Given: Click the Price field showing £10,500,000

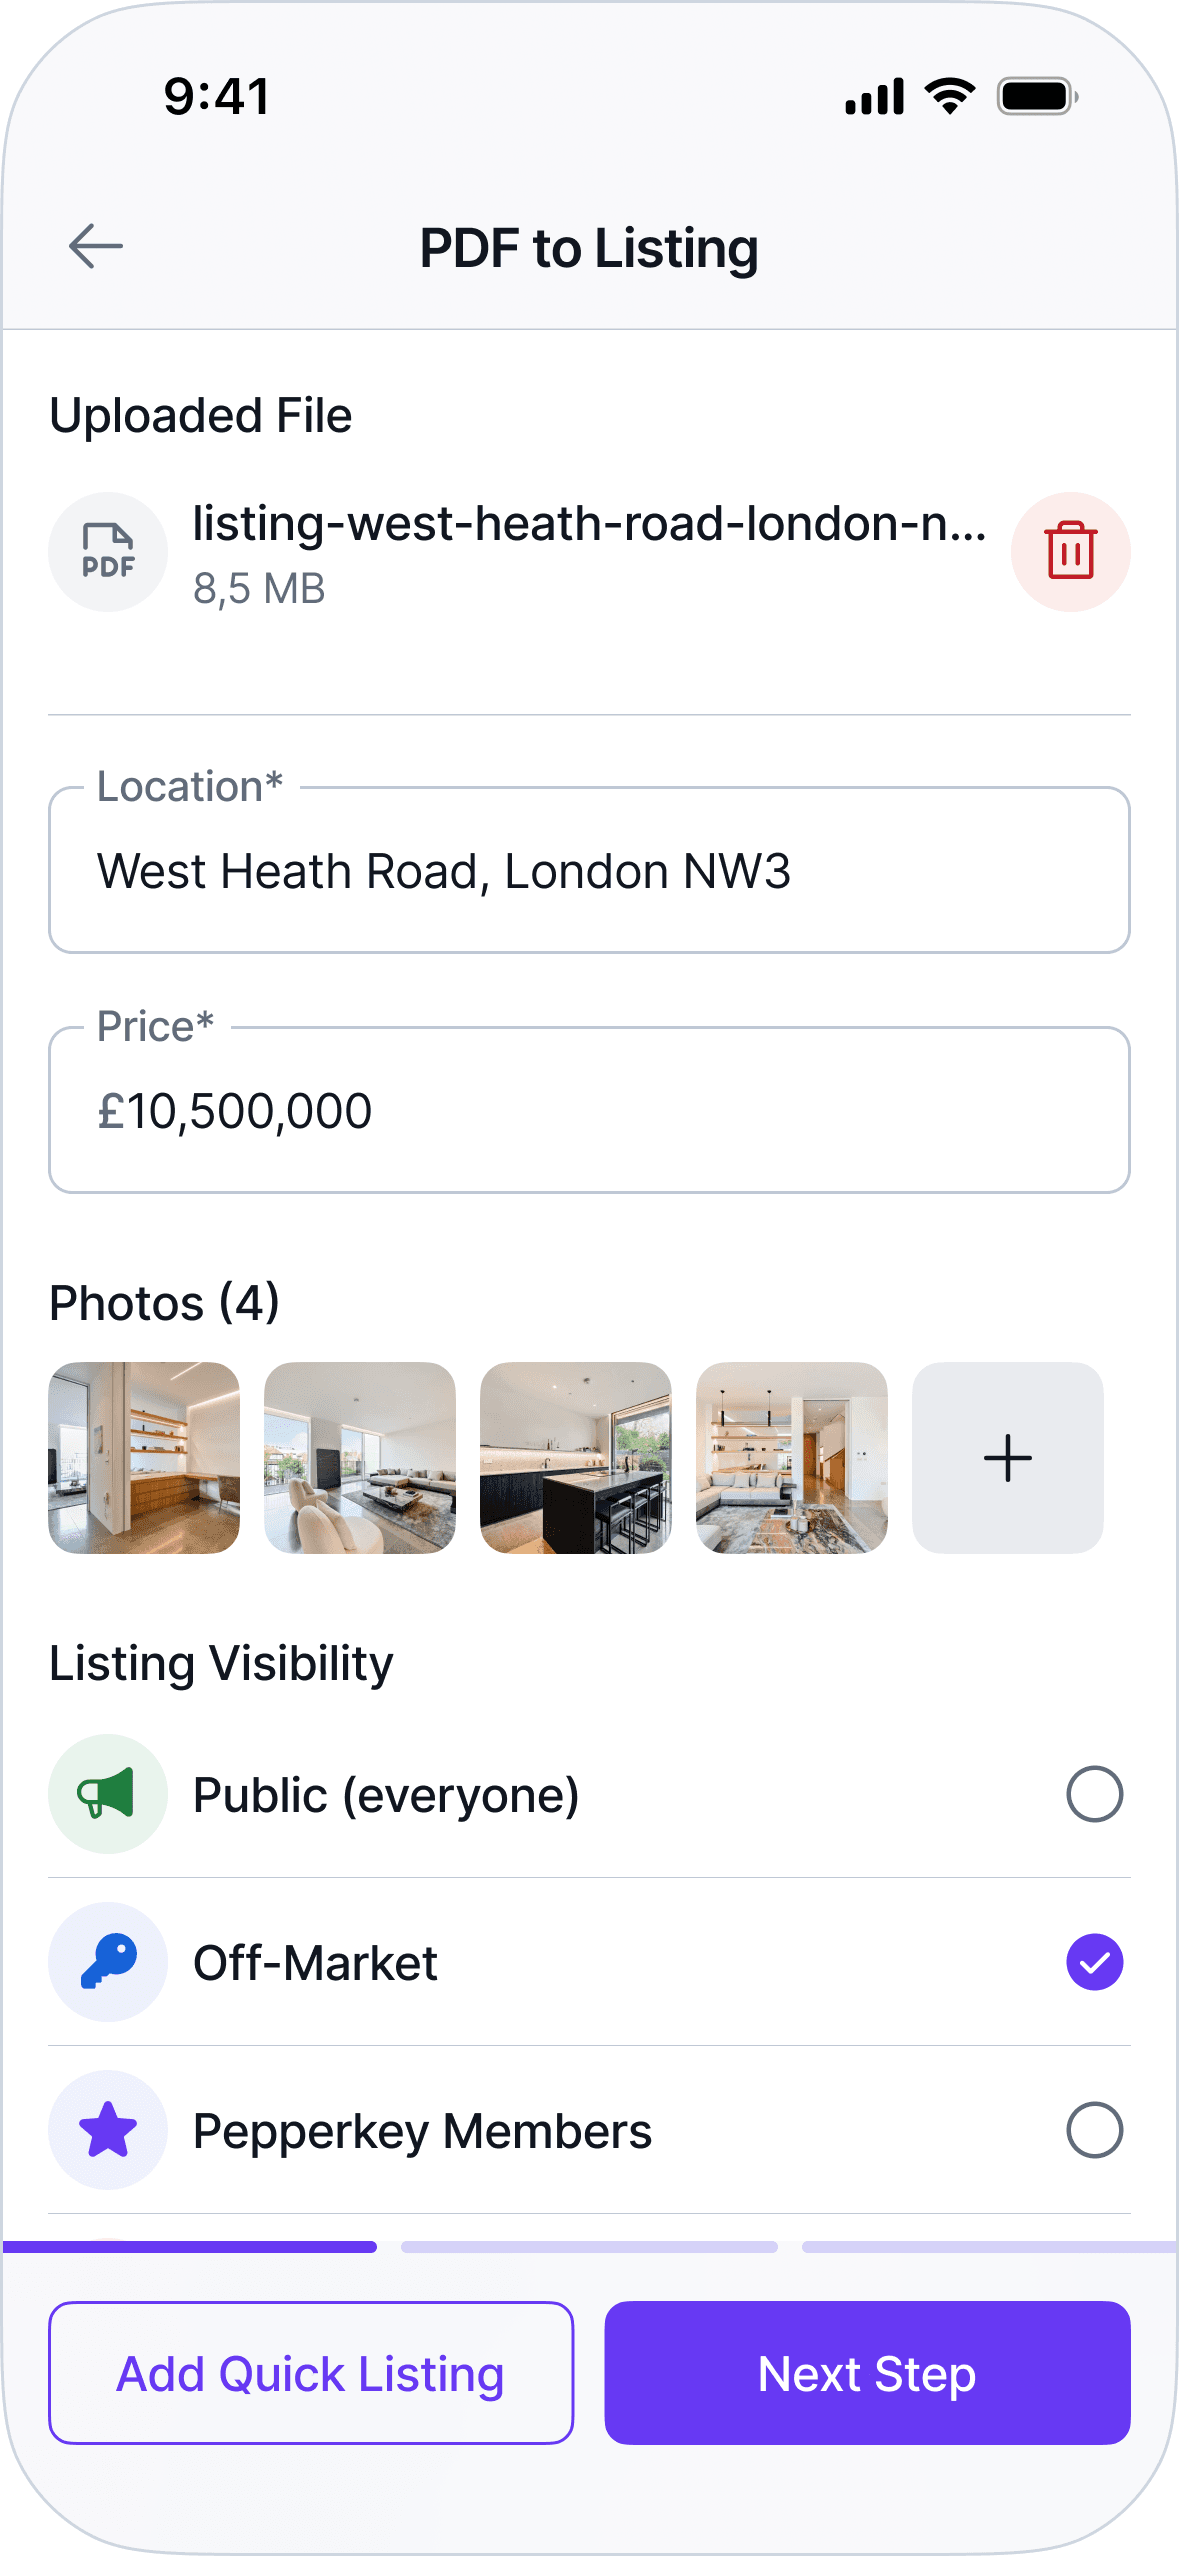Looking at the screenshot, I should pos(589,1110).
